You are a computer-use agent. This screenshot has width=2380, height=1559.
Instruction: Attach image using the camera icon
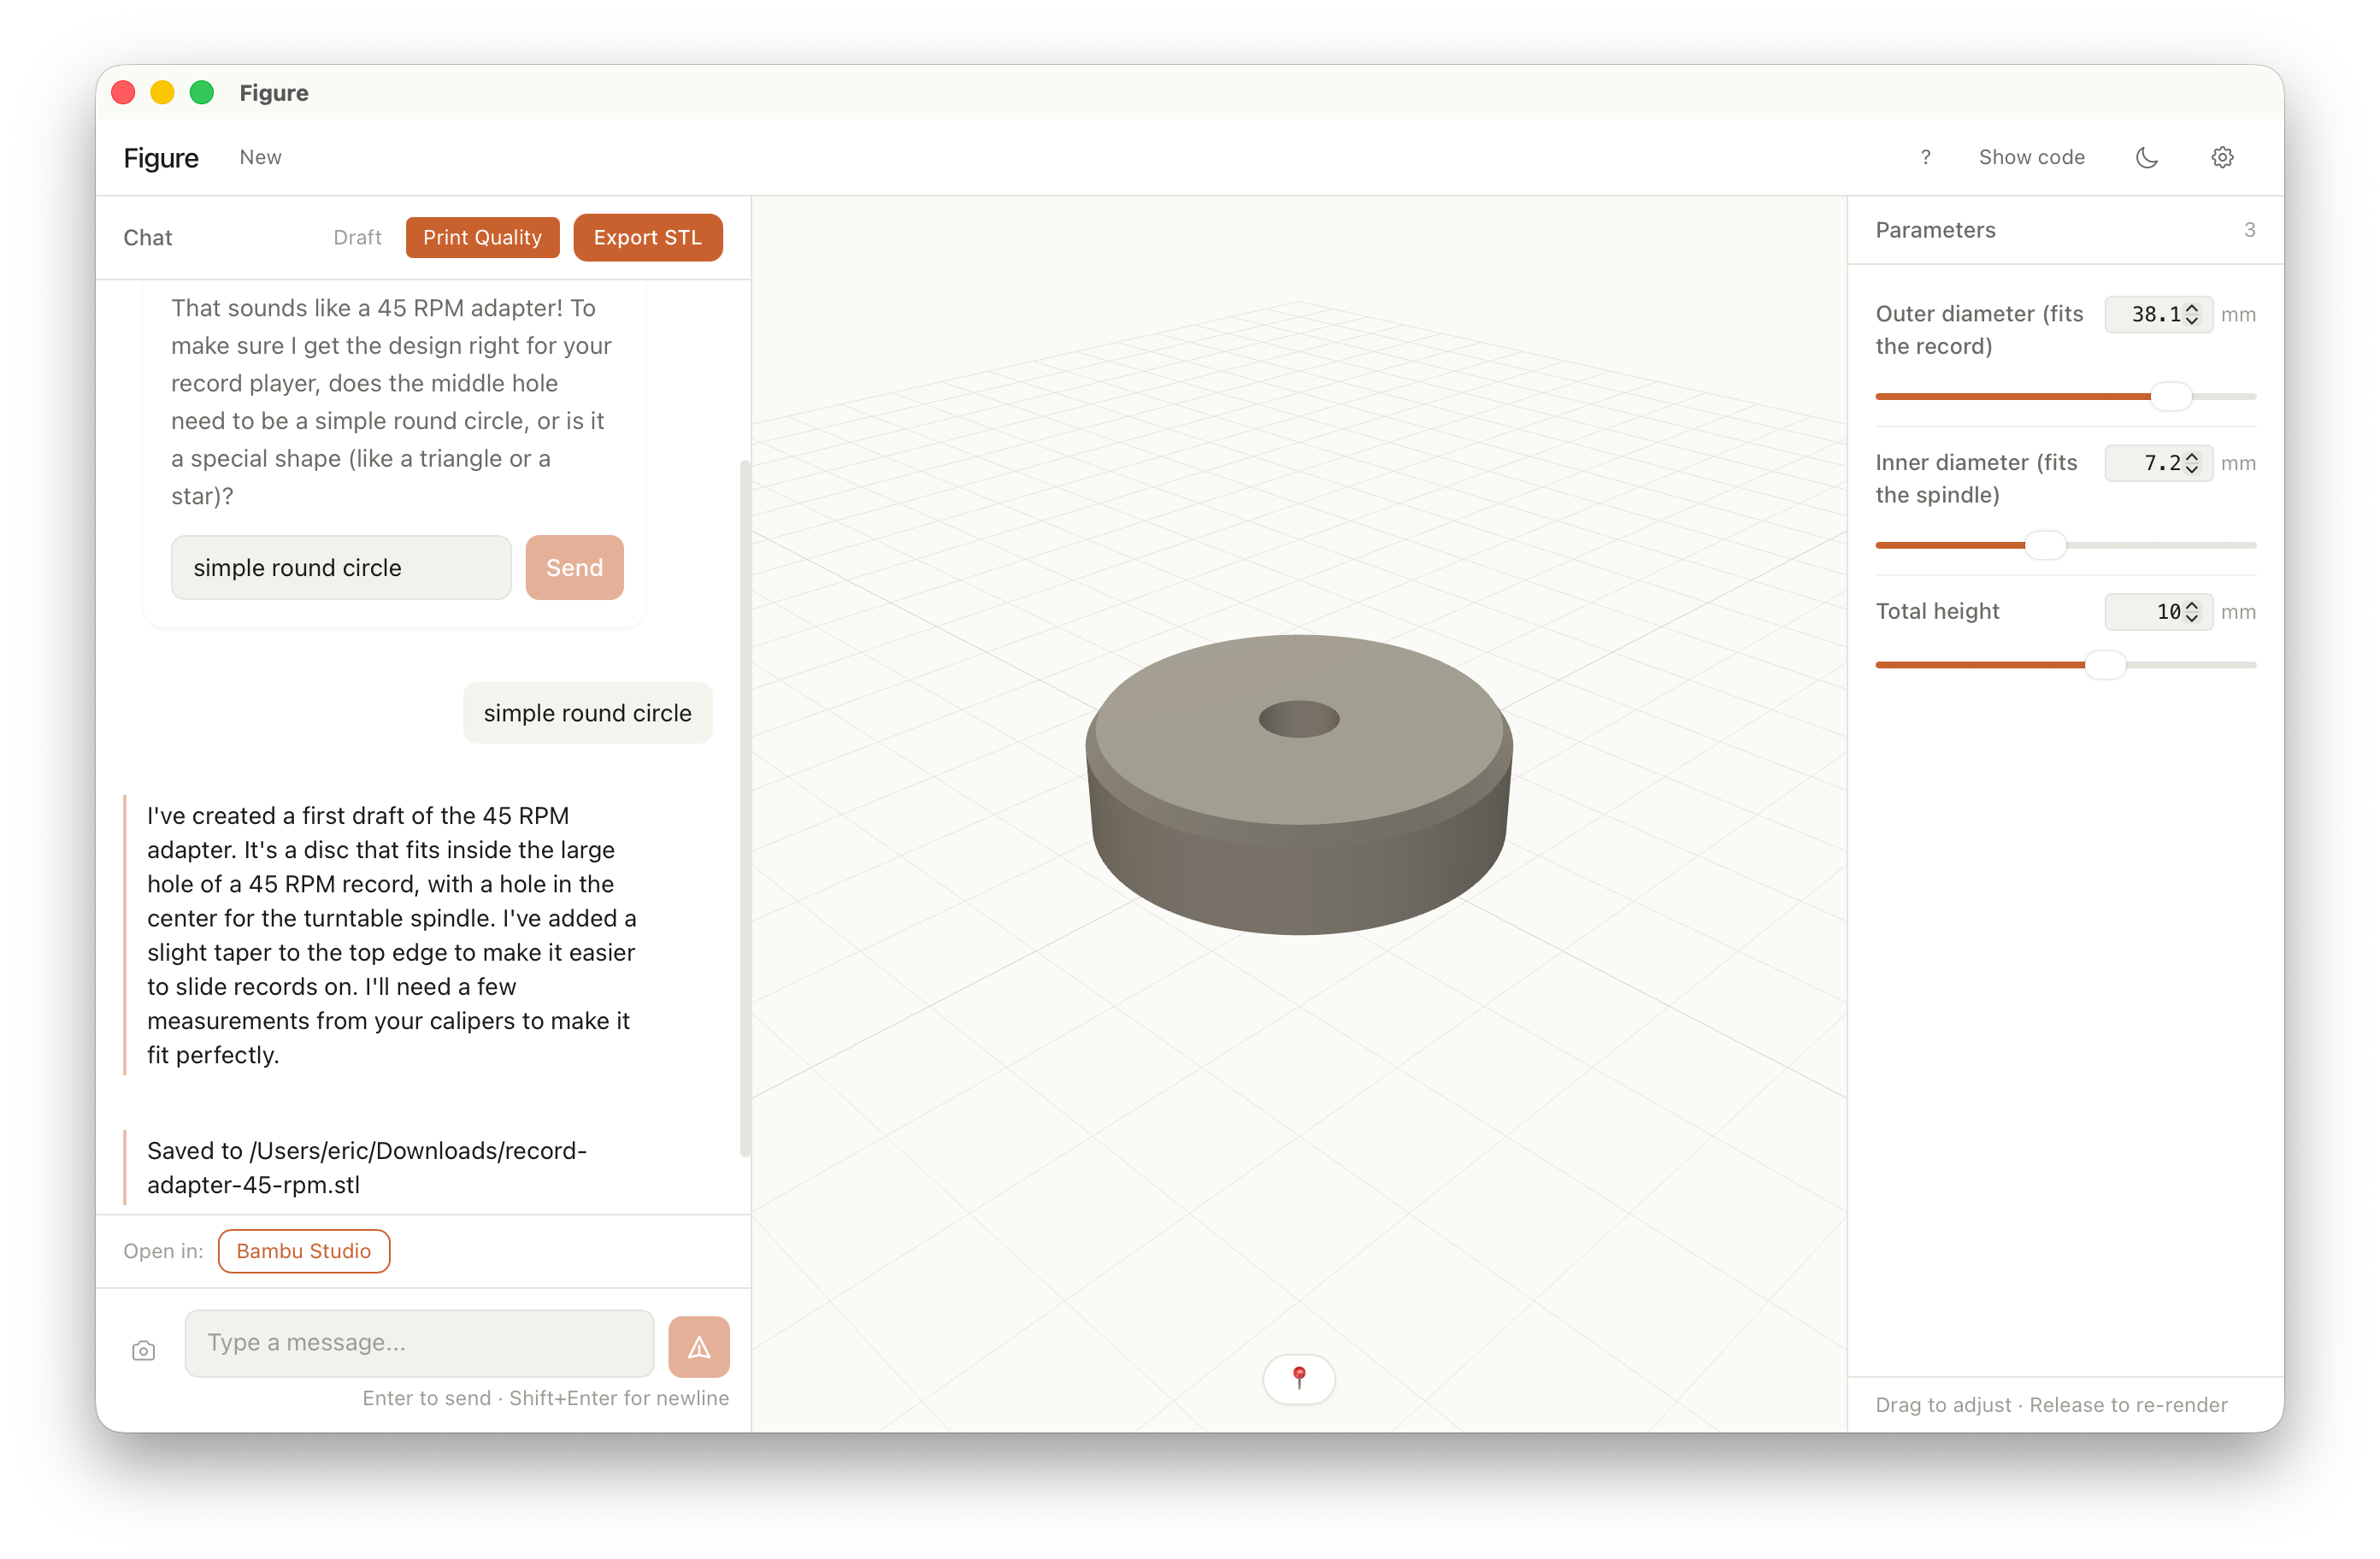(143, 1351)
